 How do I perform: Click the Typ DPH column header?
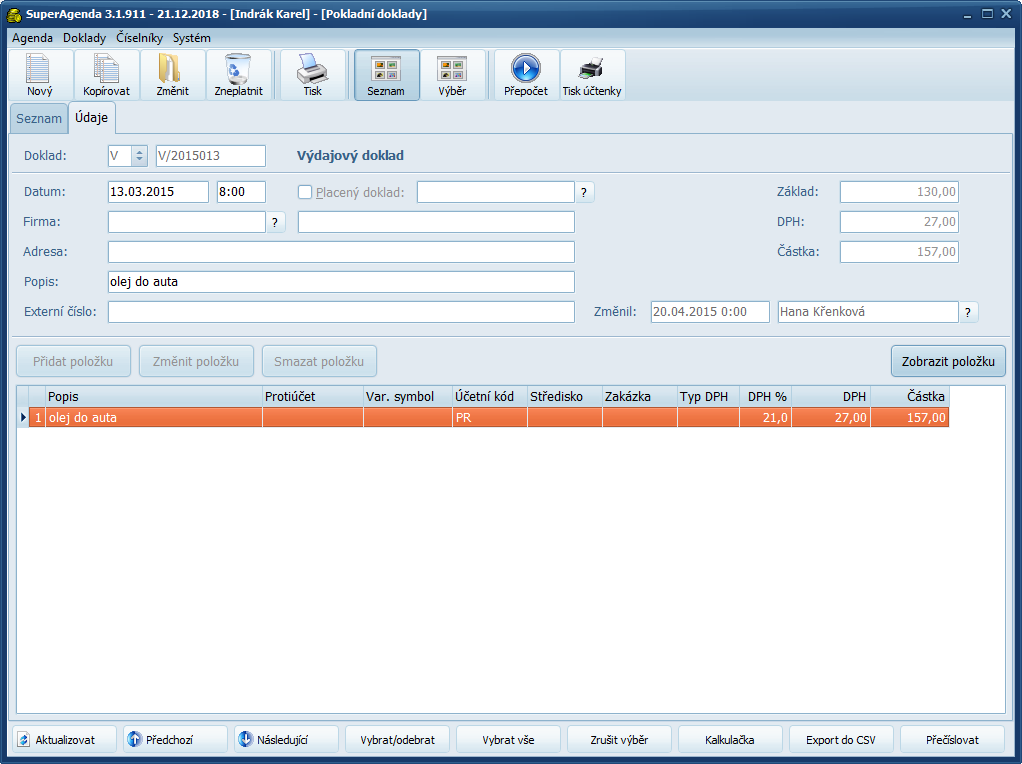click(x=708, y=397)
